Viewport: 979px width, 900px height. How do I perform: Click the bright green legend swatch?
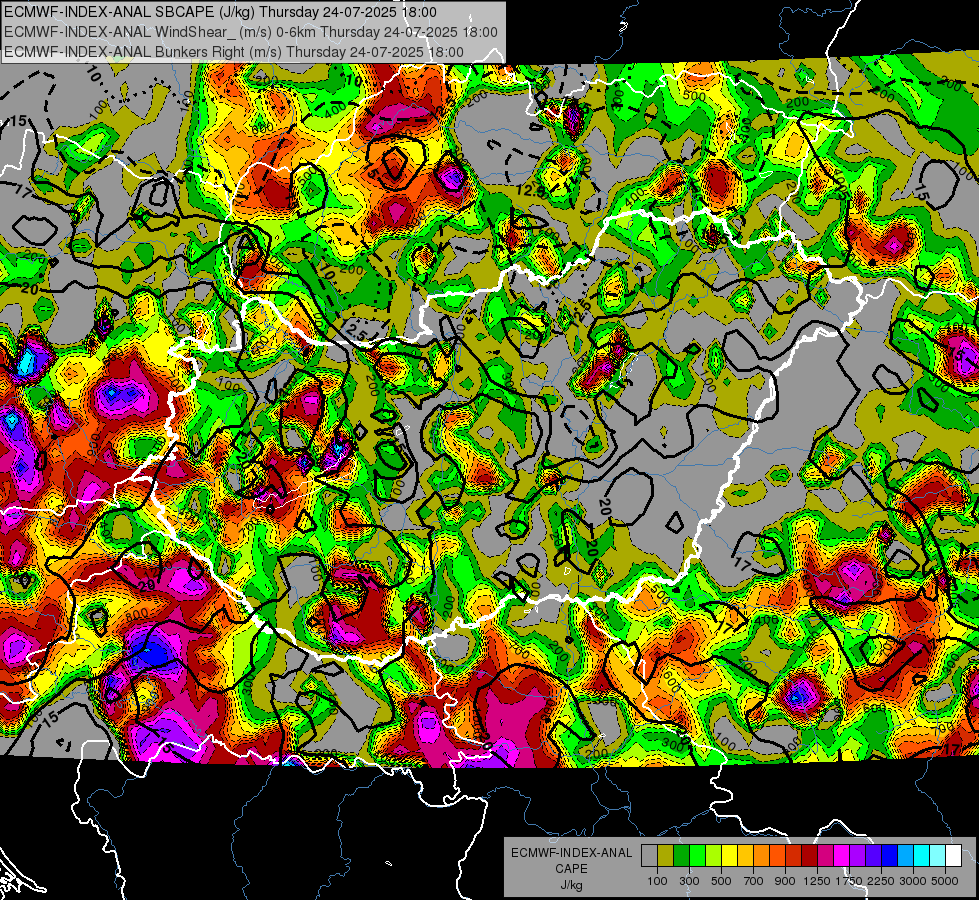(x=697, y=856)
